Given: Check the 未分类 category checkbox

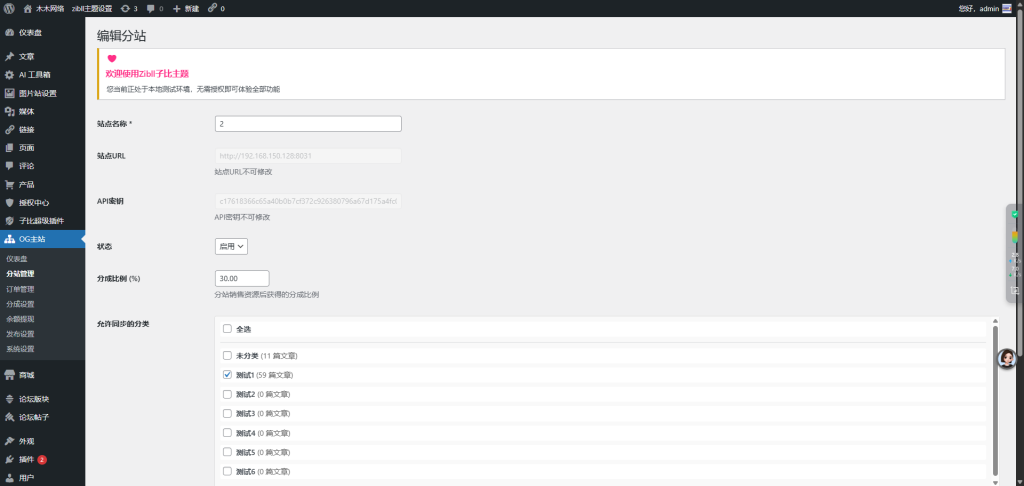Looking at the screenshot, I should (227, 356).
